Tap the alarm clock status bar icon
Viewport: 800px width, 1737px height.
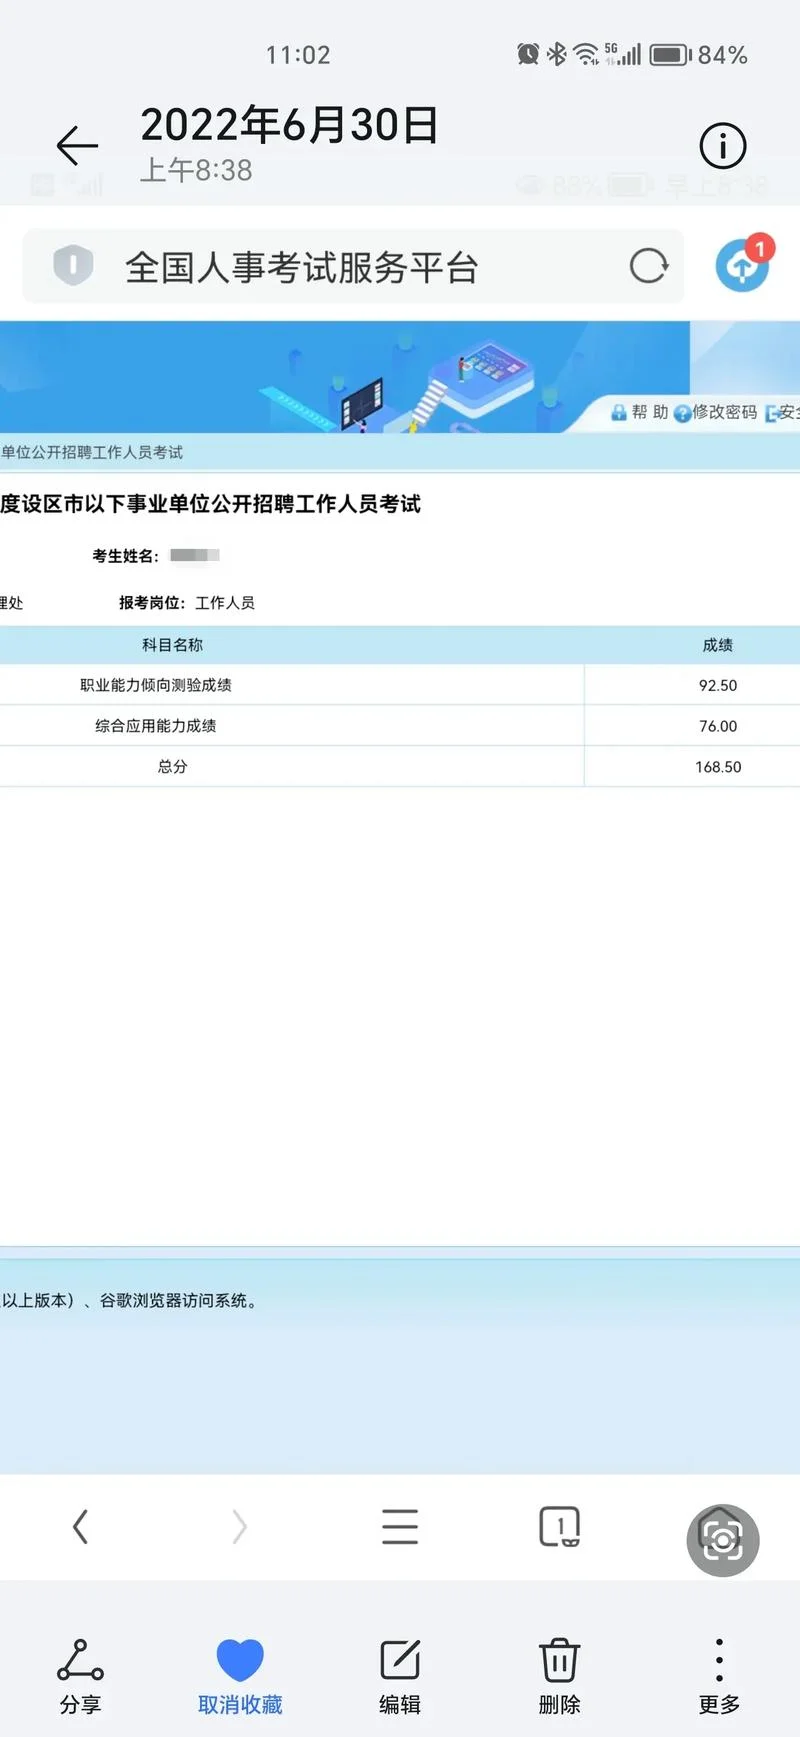528,54
